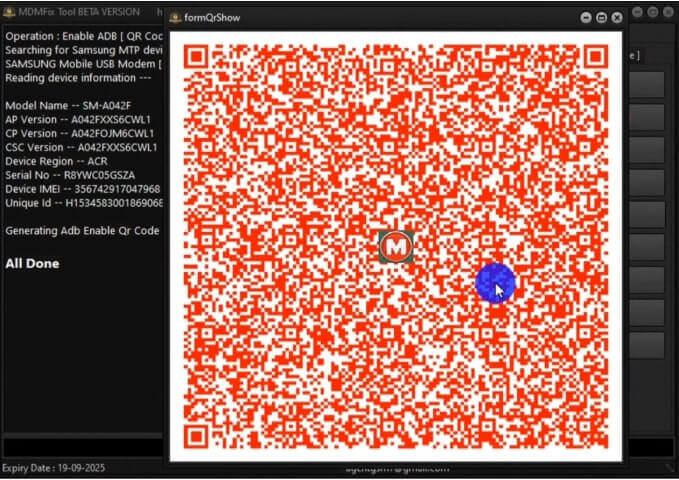Minimize the MDMFix Tool main window
Screen dimensions: 679x480
click(637, 12)
